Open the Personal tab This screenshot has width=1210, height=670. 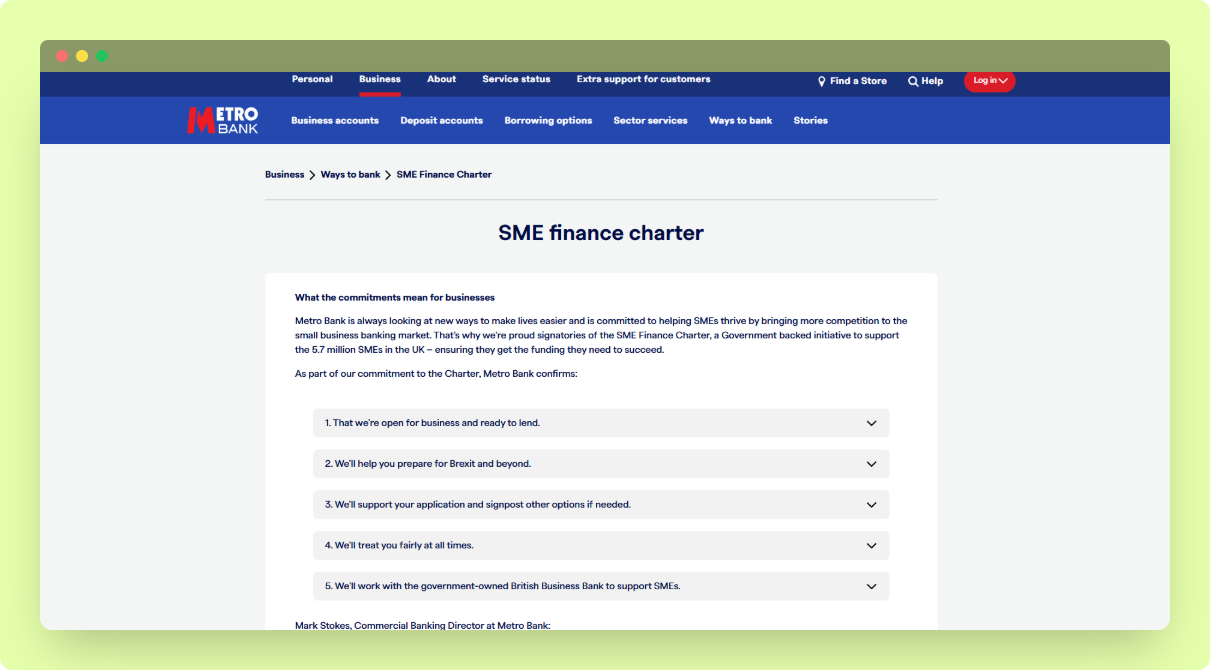tap(312, 79)
